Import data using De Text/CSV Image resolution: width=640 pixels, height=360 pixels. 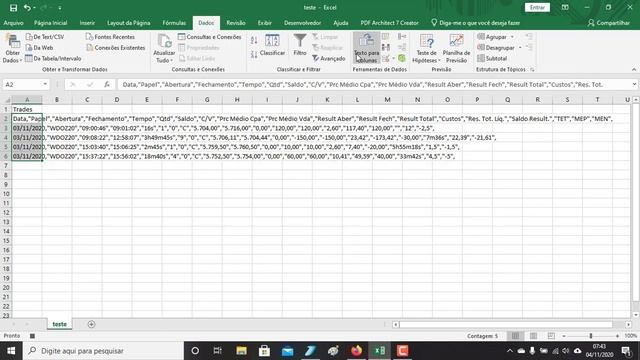(45, 37)
